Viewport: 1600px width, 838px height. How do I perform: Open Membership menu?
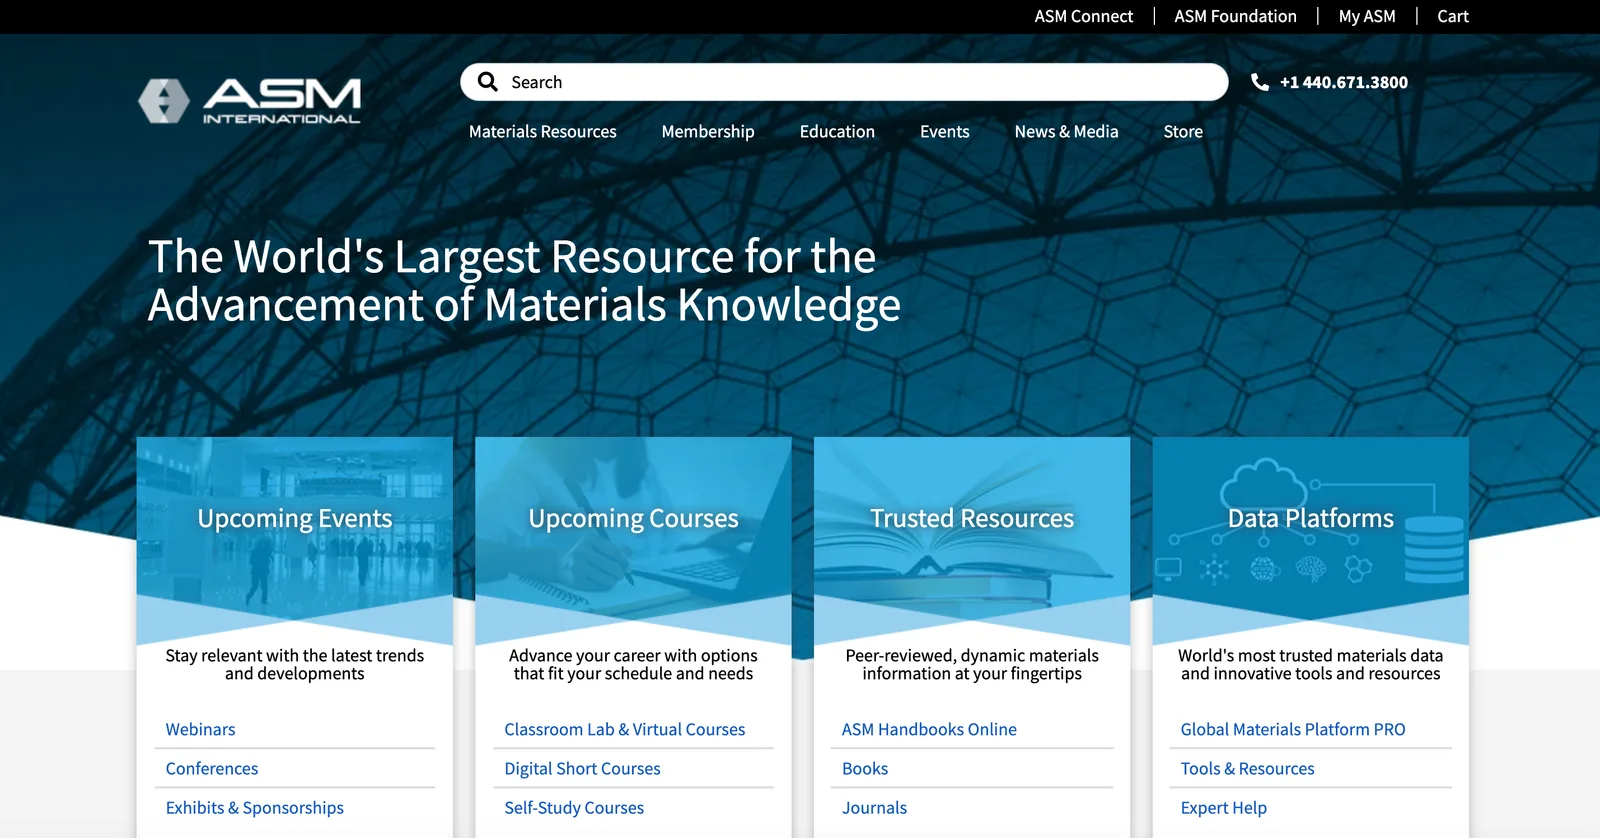[x=708, y=131]
